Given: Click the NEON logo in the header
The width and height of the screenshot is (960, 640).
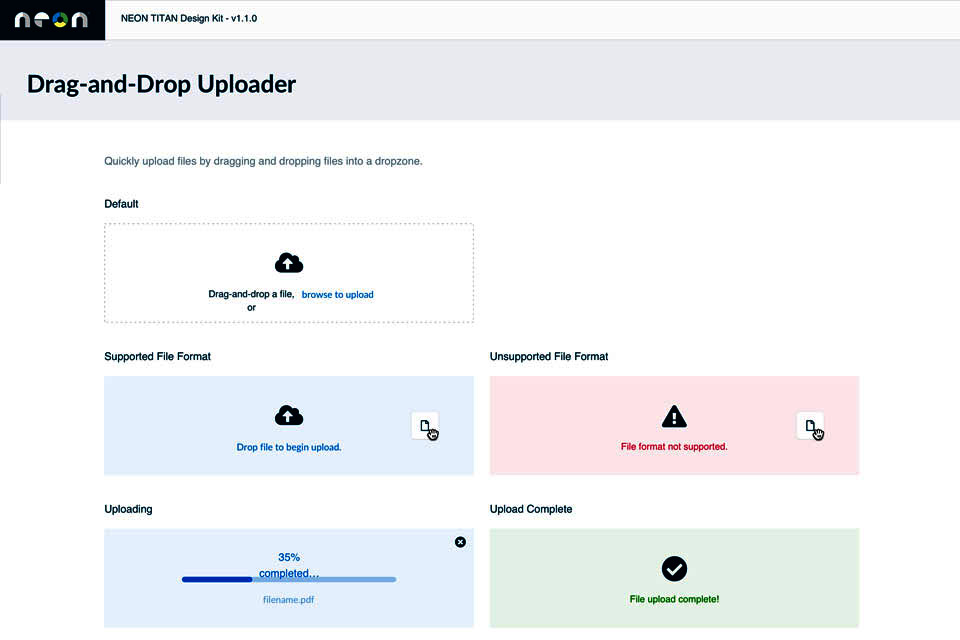Looking at the screenshot, I should pos(51,20).
